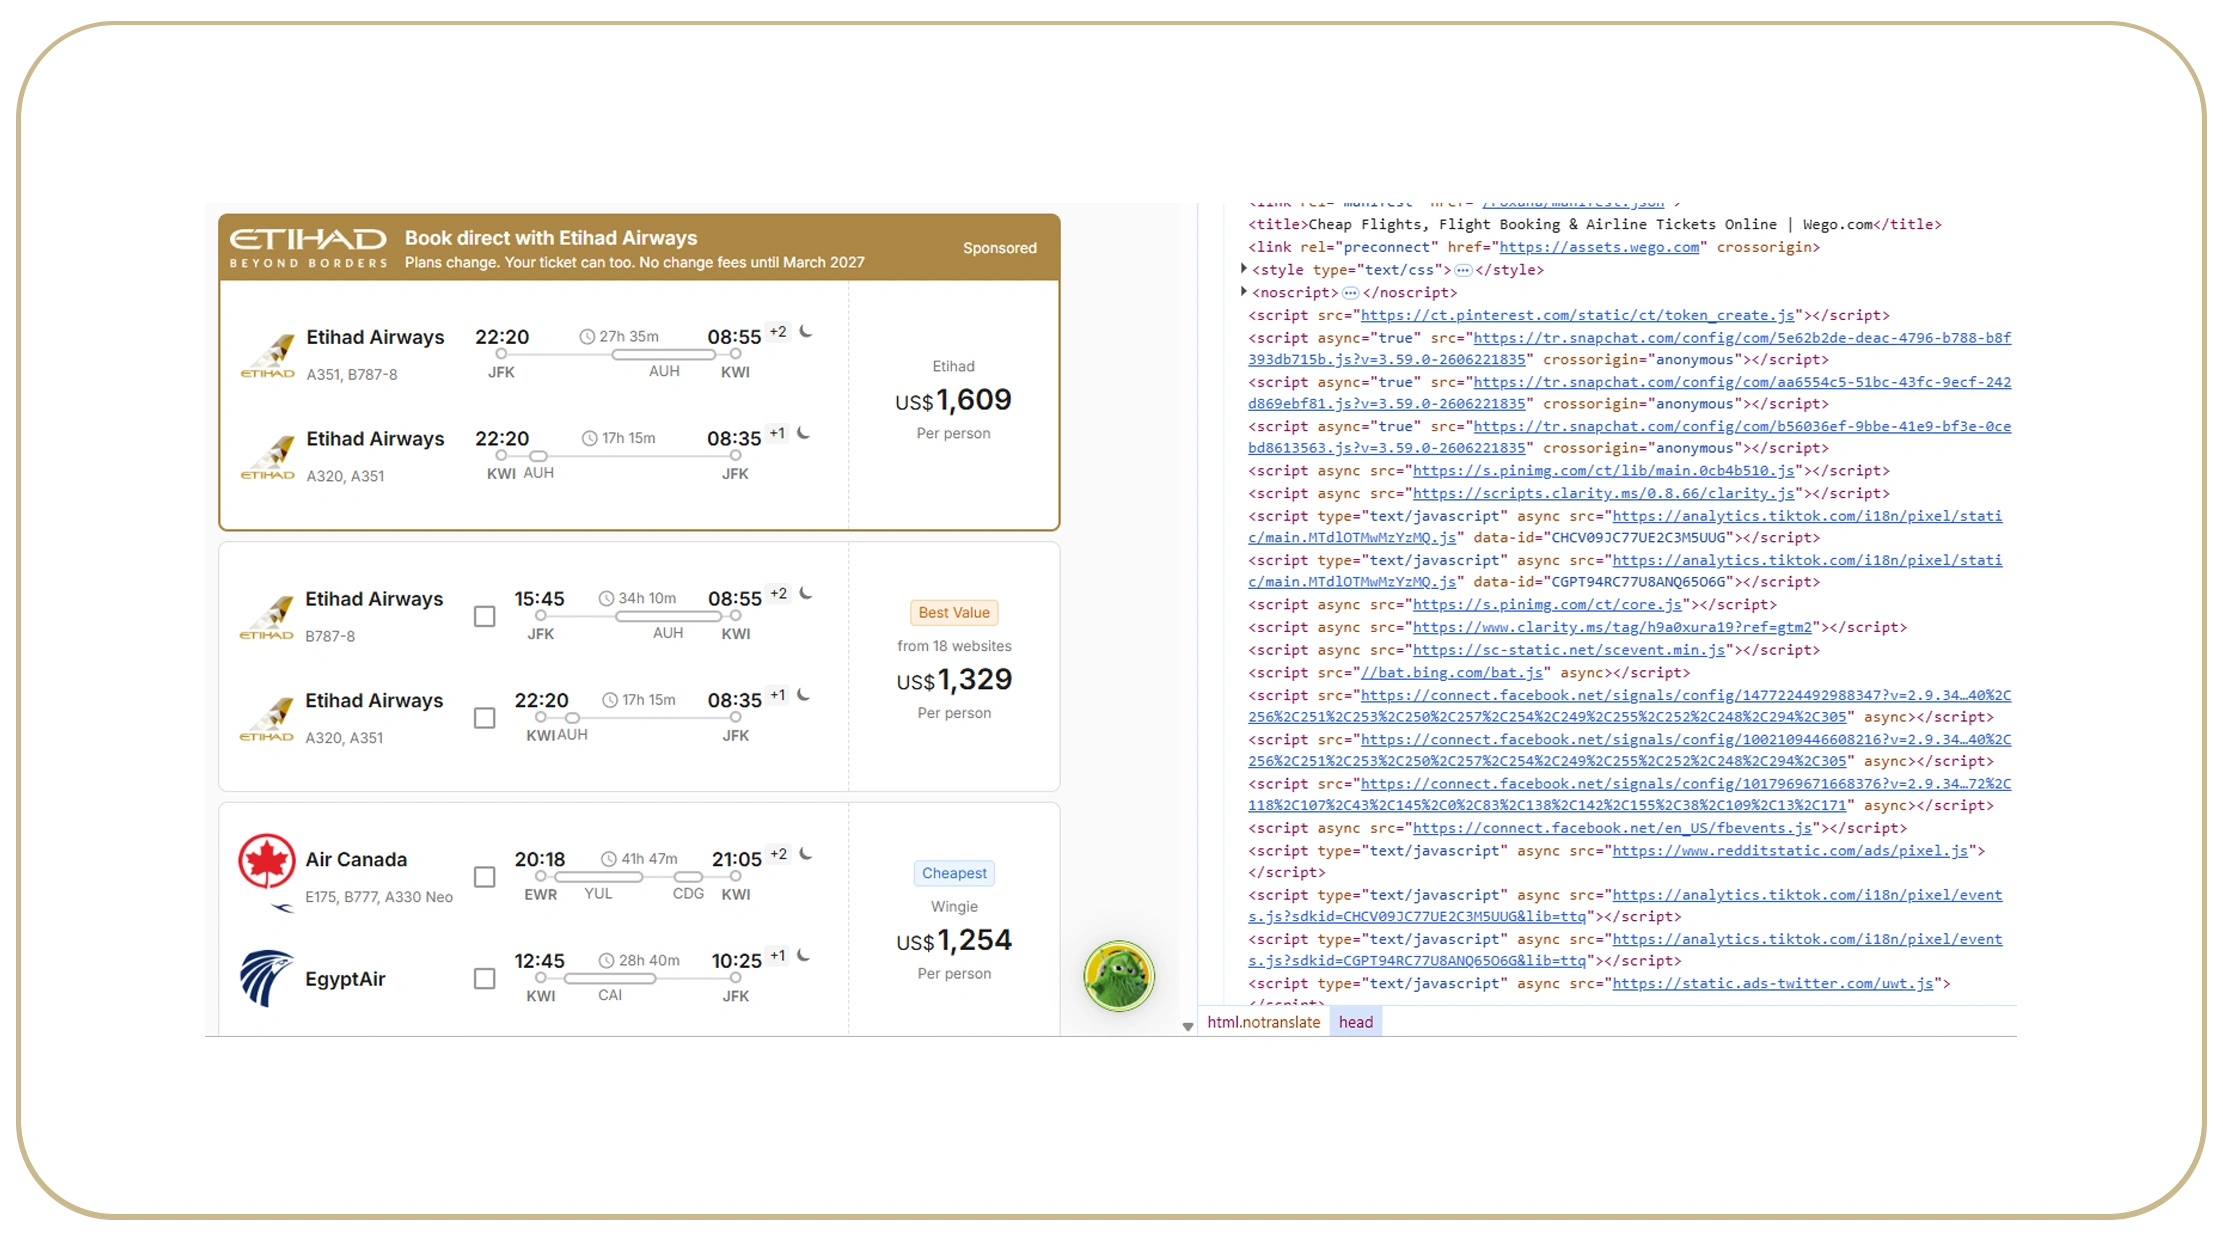The height and width of the screenshot is (1240, 2223).
Task: Select head breadcrumb in DevTools
Action: [x=1356, y=1022]
